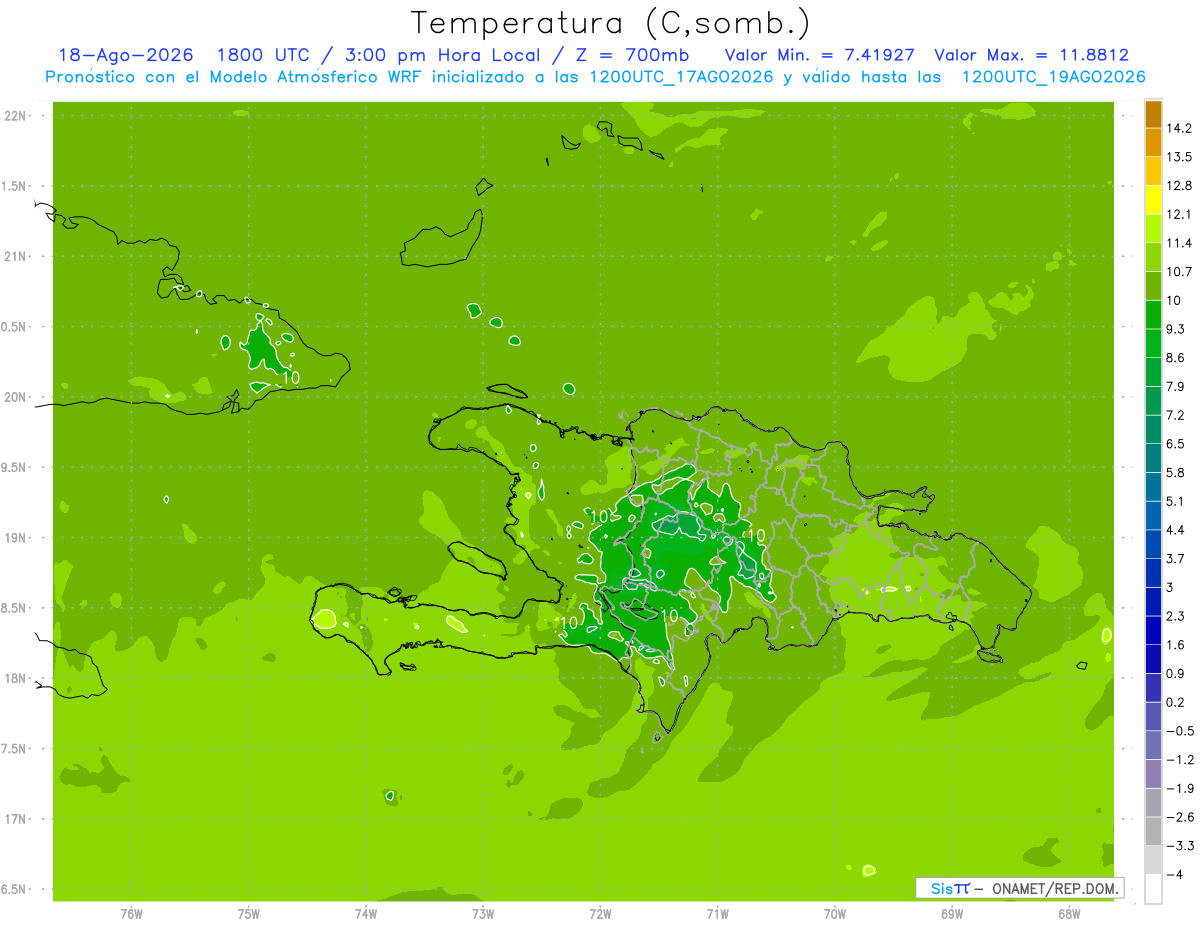Image resolution: width=1200 pixels, height=927 pixels.
Task: Click the "-3.3" colorbar label
Action: 1180,846
